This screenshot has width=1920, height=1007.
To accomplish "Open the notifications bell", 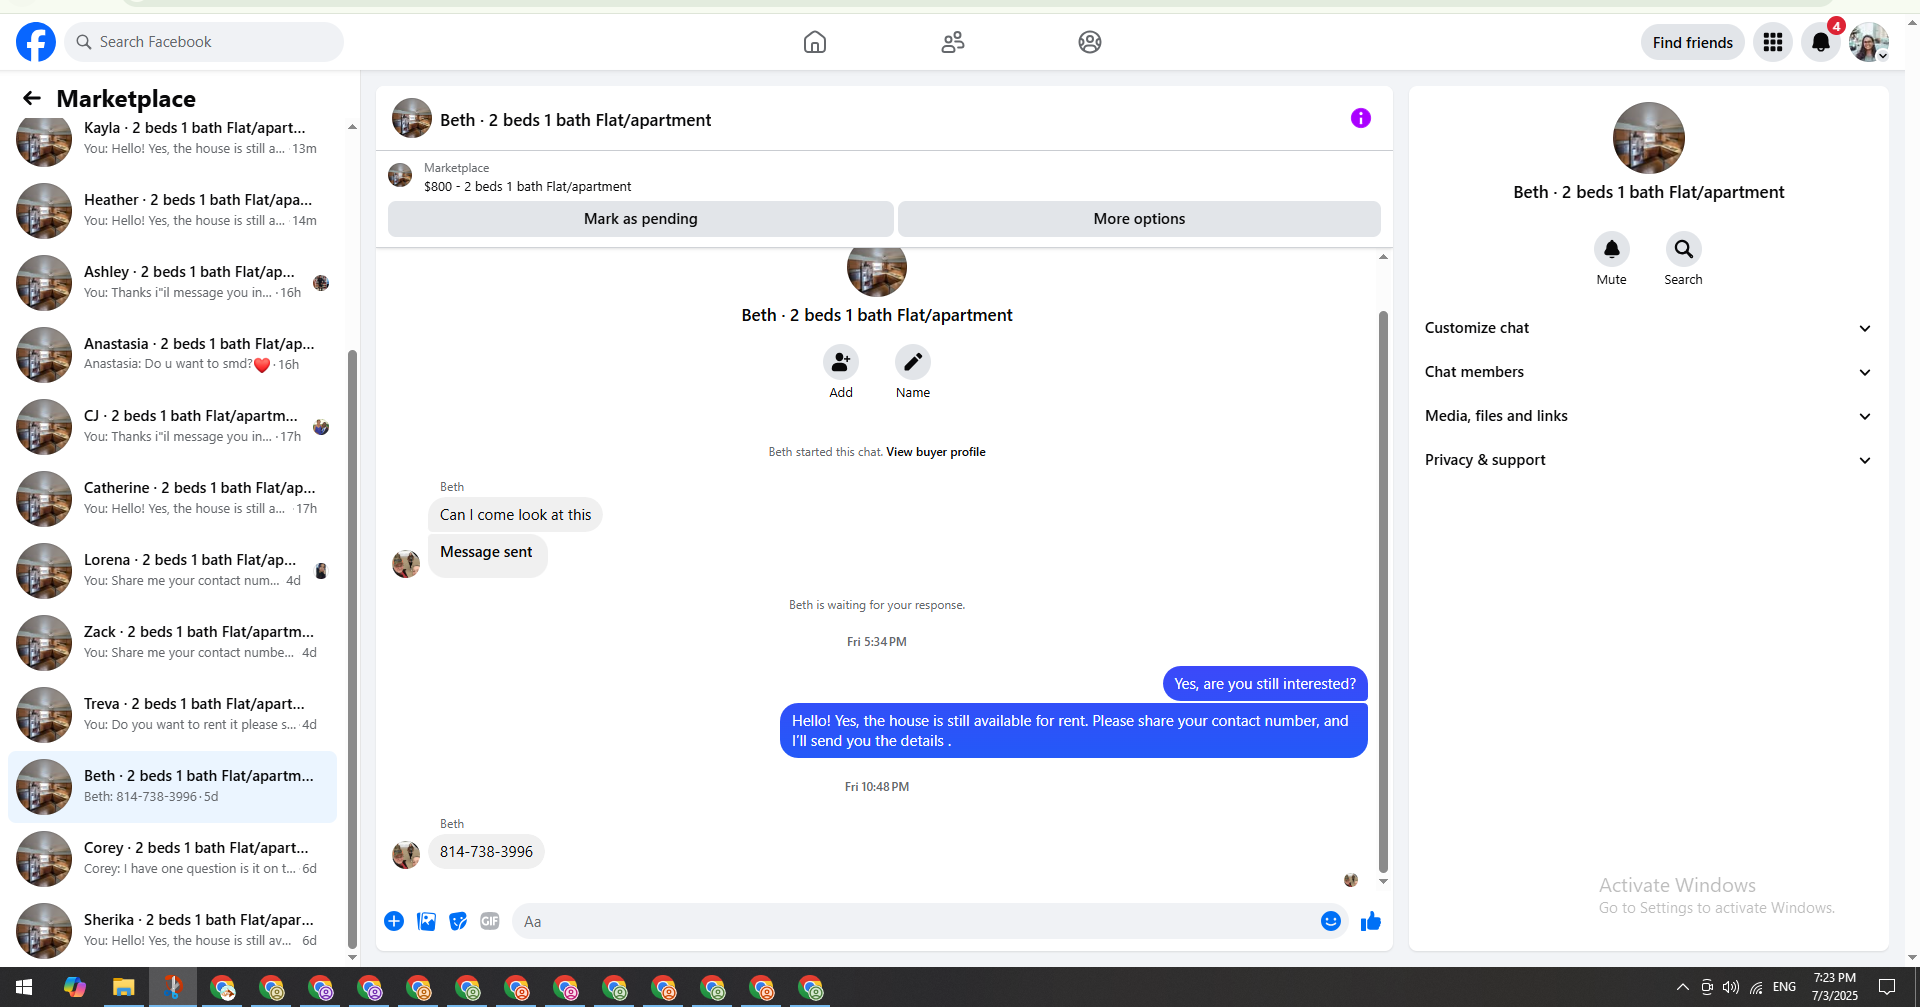I will click(x=1821, y=42).
